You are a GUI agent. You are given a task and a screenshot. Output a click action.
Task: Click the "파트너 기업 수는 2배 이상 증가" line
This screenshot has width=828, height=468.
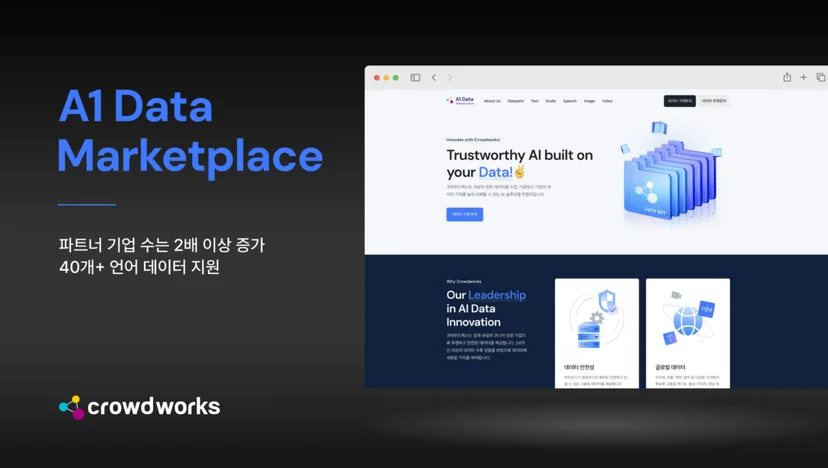(162, 245)
